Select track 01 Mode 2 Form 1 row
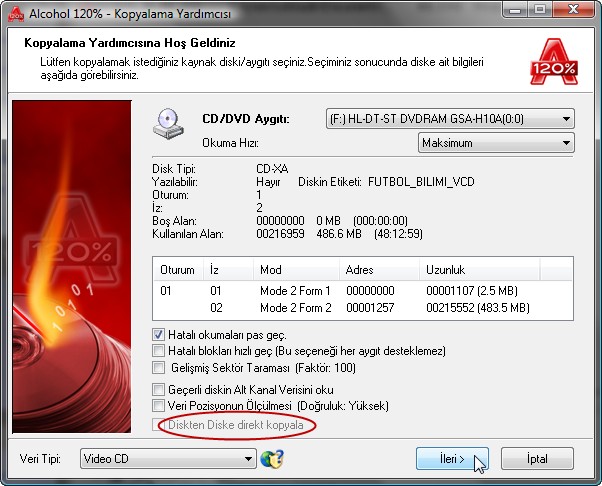 [362, 291]
